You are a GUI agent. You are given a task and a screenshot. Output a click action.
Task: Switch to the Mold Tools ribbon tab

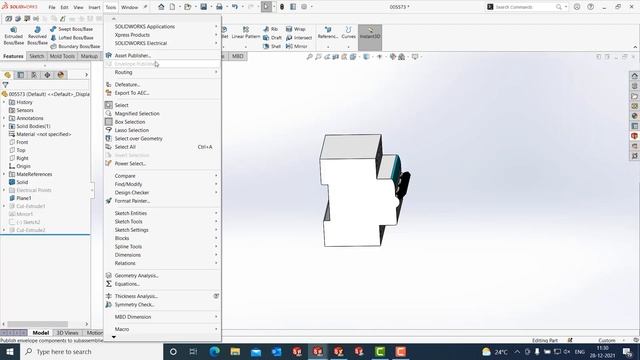[62, 56]
